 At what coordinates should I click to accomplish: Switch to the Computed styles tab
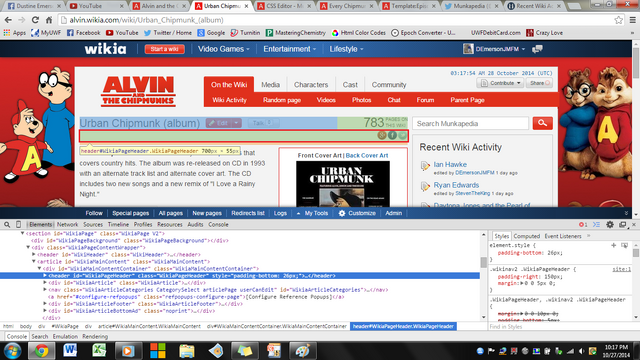527,236
